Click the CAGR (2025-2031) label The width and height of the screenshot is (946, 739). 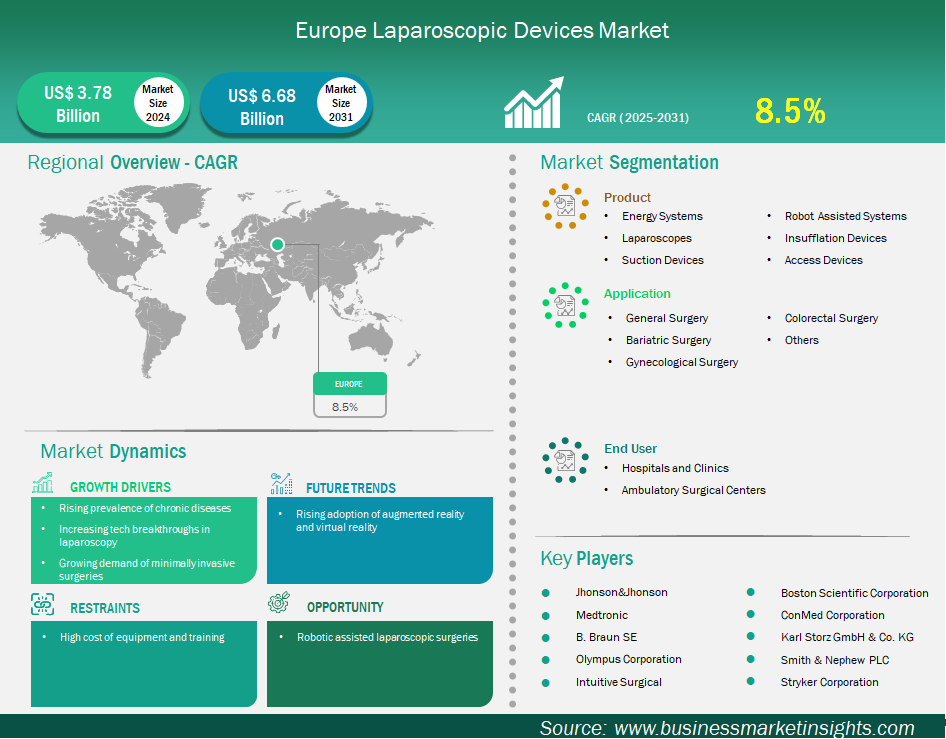(x=638, y=118)
